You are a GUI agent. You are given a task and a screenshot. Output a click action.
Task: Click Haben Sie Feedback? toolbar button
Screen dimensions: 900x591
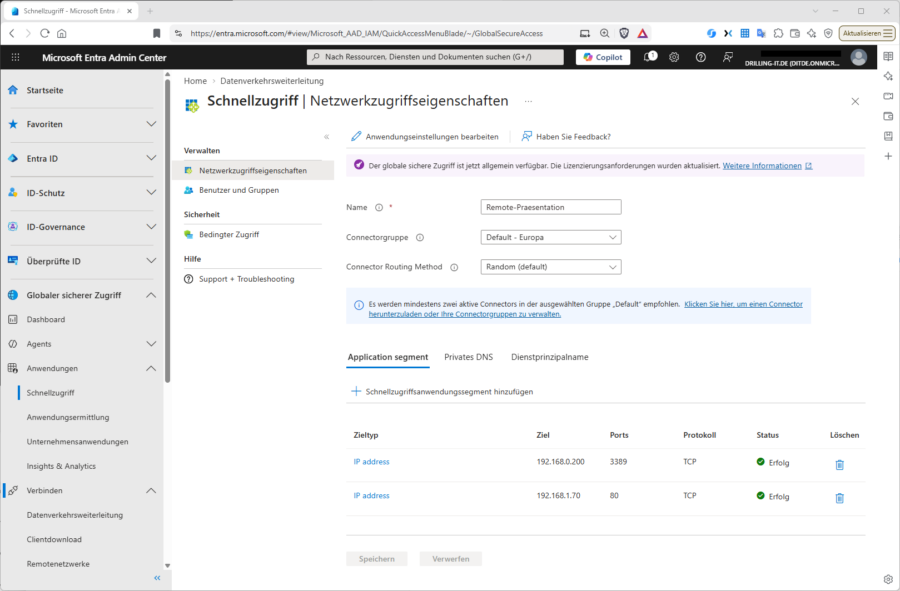(566, 137)
